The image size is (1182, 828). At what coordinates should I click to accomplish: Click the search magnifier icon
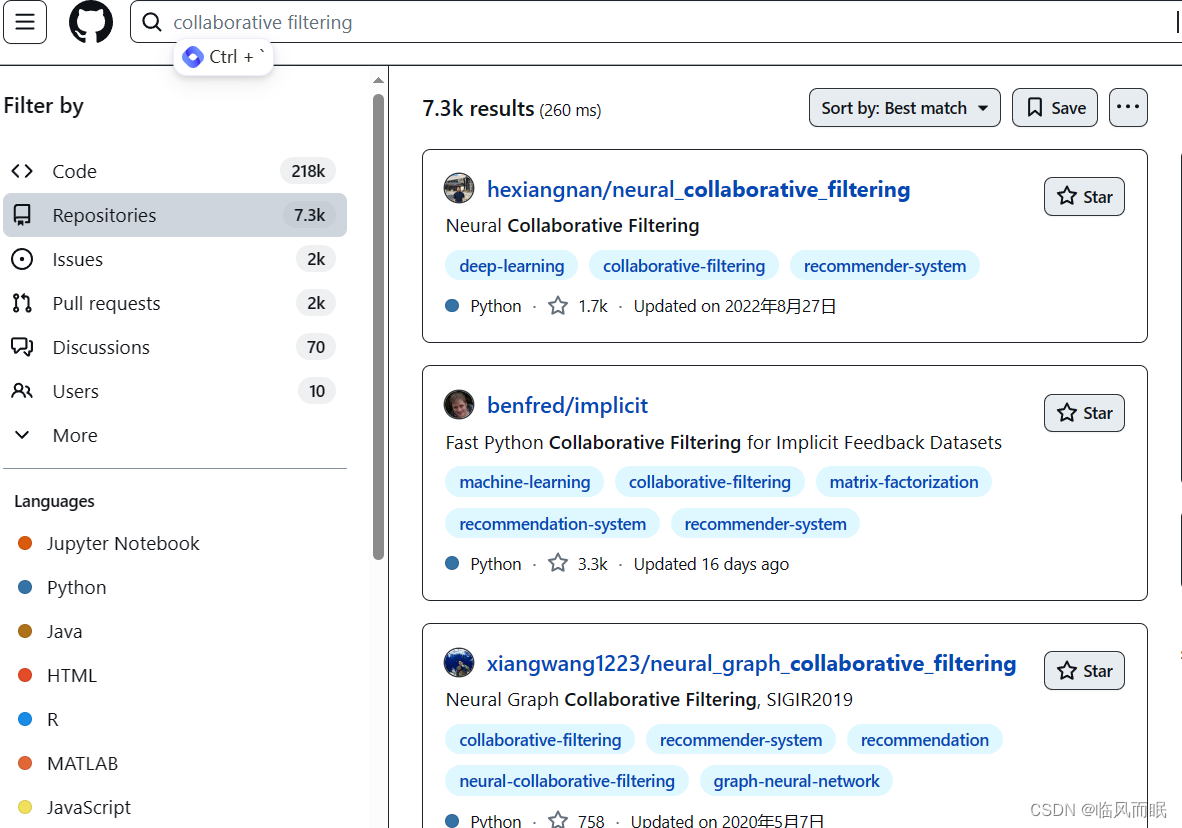[152, 22]
